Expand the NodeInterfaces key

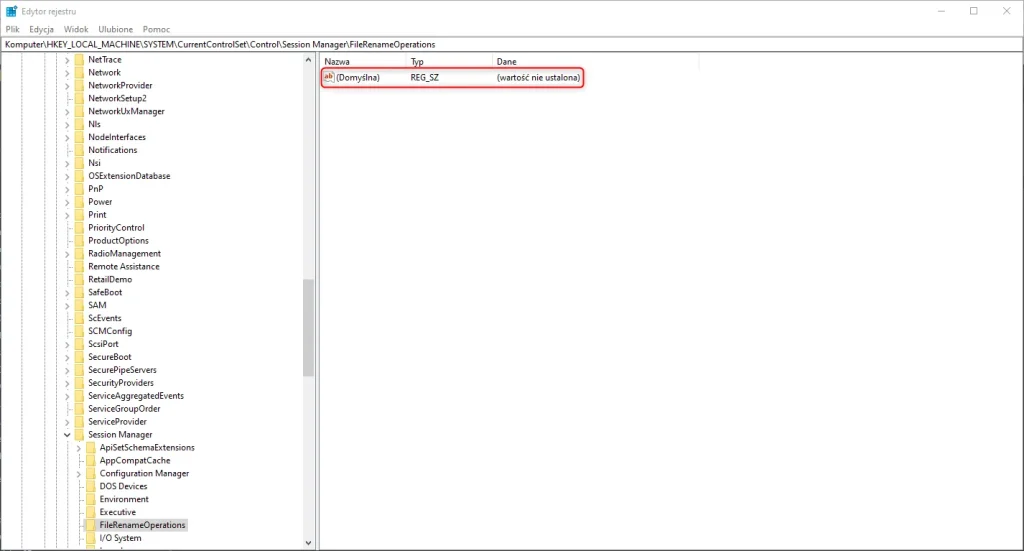(x=67, y=138)
